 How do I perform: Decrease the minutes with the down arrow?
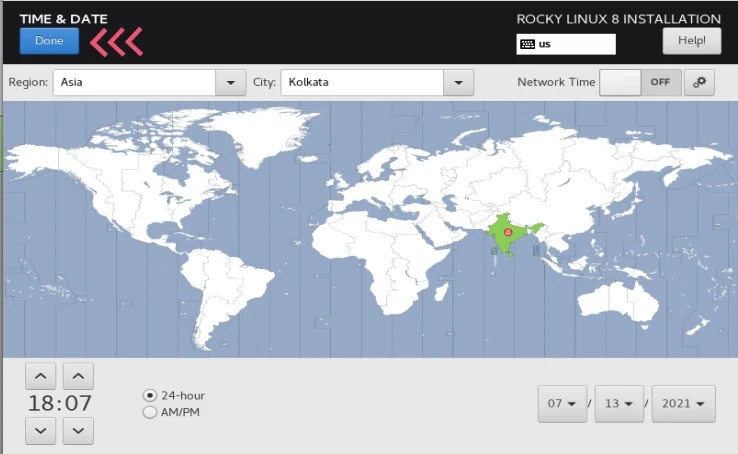point(78,430)
